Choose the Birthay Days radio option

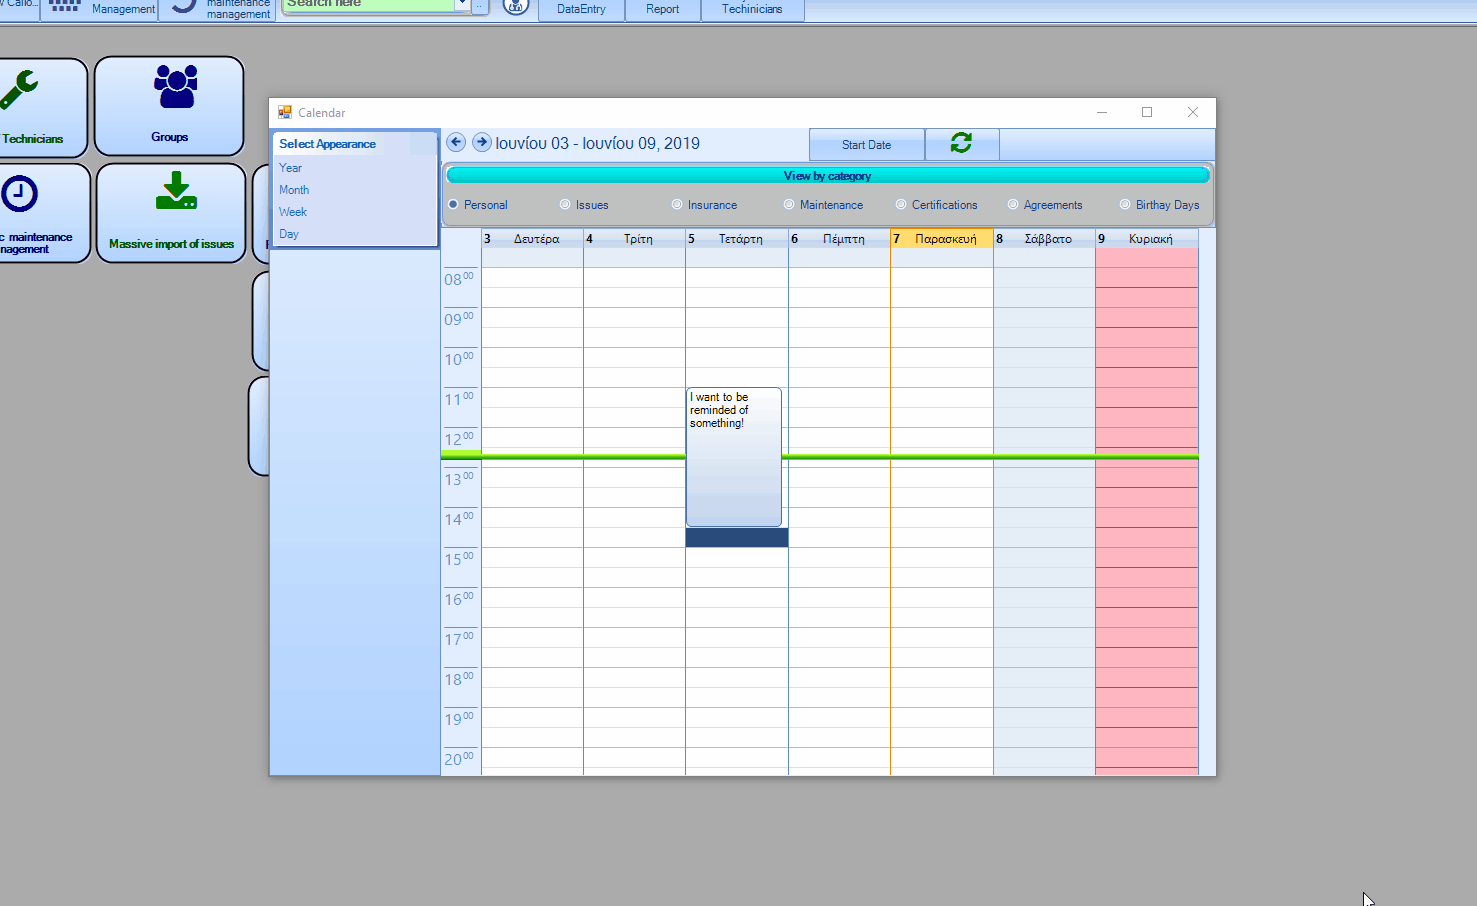[1126, 205]
